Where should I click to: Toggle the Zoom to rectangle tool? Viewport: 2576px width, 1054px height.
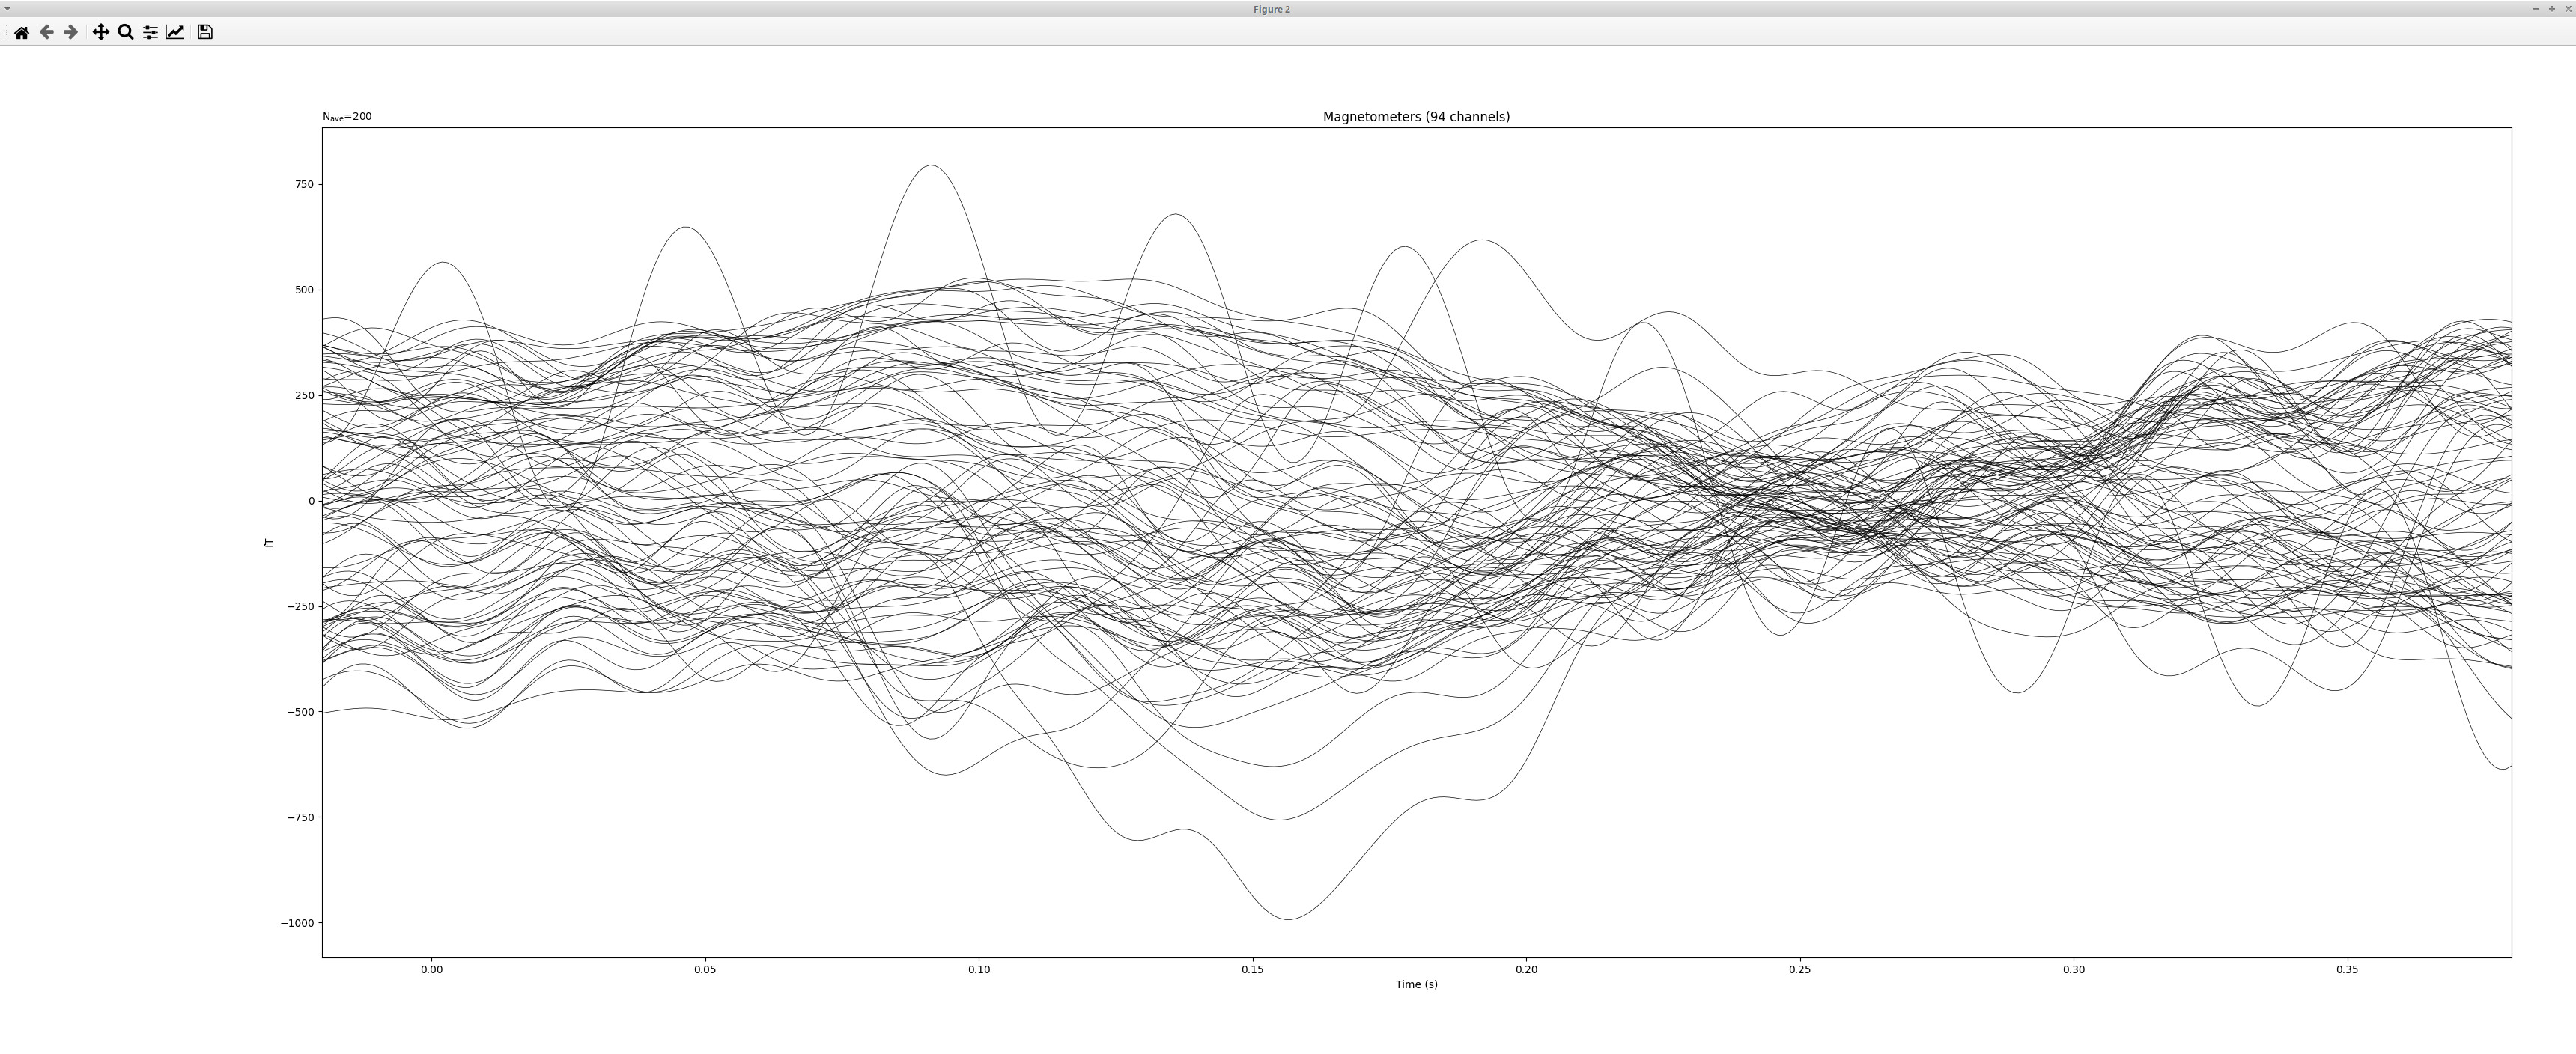125,32
